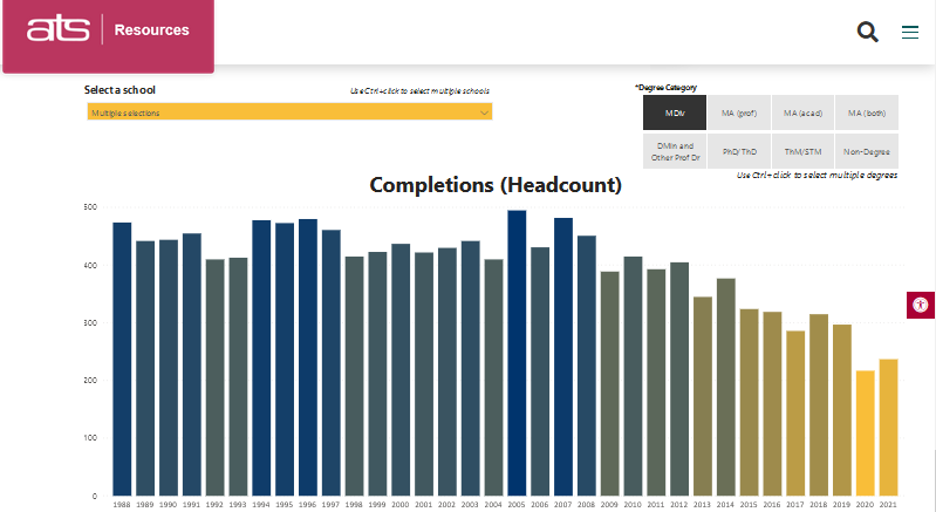Click the yellow 2020 bar
The width and height of the screenshot is (936, 512).
point(865,433)
